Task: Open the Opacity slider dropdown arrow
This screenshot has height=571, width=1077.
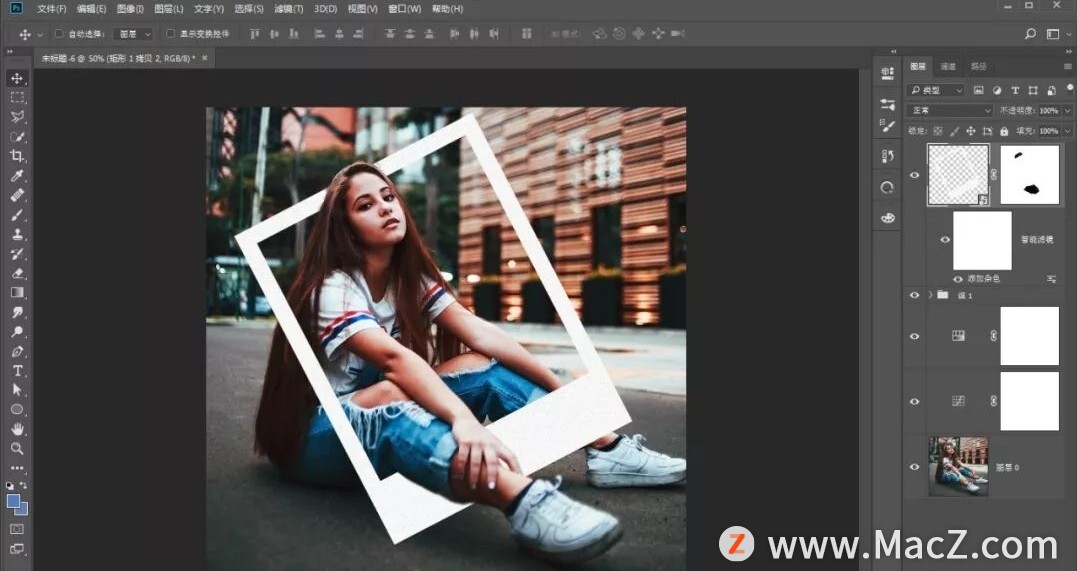Action: pyautogui.click(x=1067, y=111)
